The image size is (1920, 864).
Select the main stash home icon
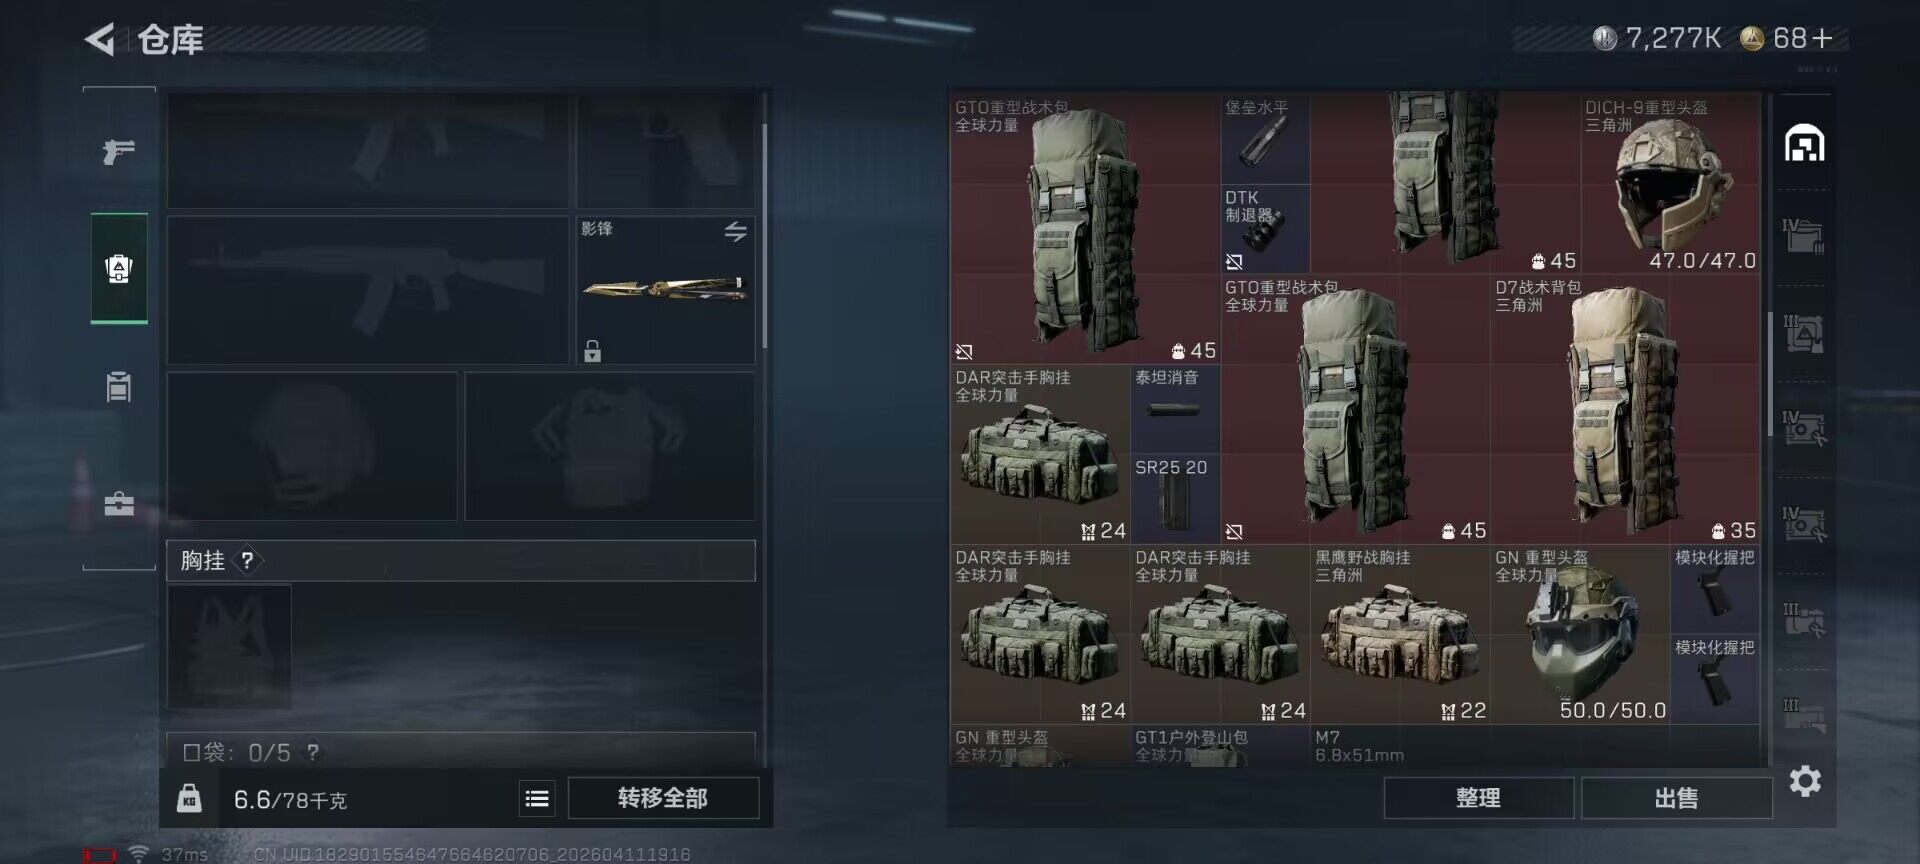coord(1804,143)
